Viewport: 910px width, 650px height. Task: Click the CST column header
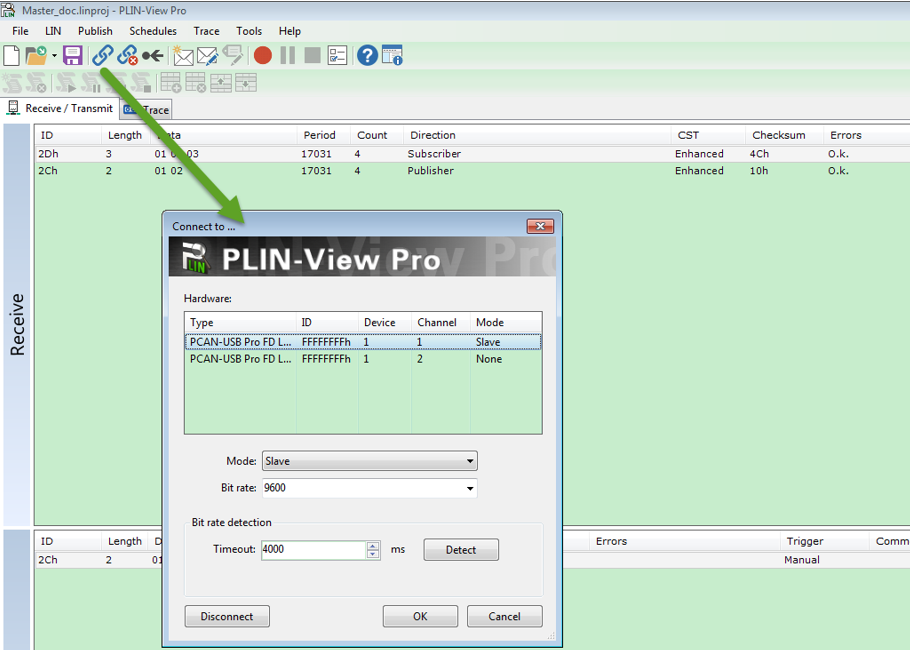coord(708,135)
